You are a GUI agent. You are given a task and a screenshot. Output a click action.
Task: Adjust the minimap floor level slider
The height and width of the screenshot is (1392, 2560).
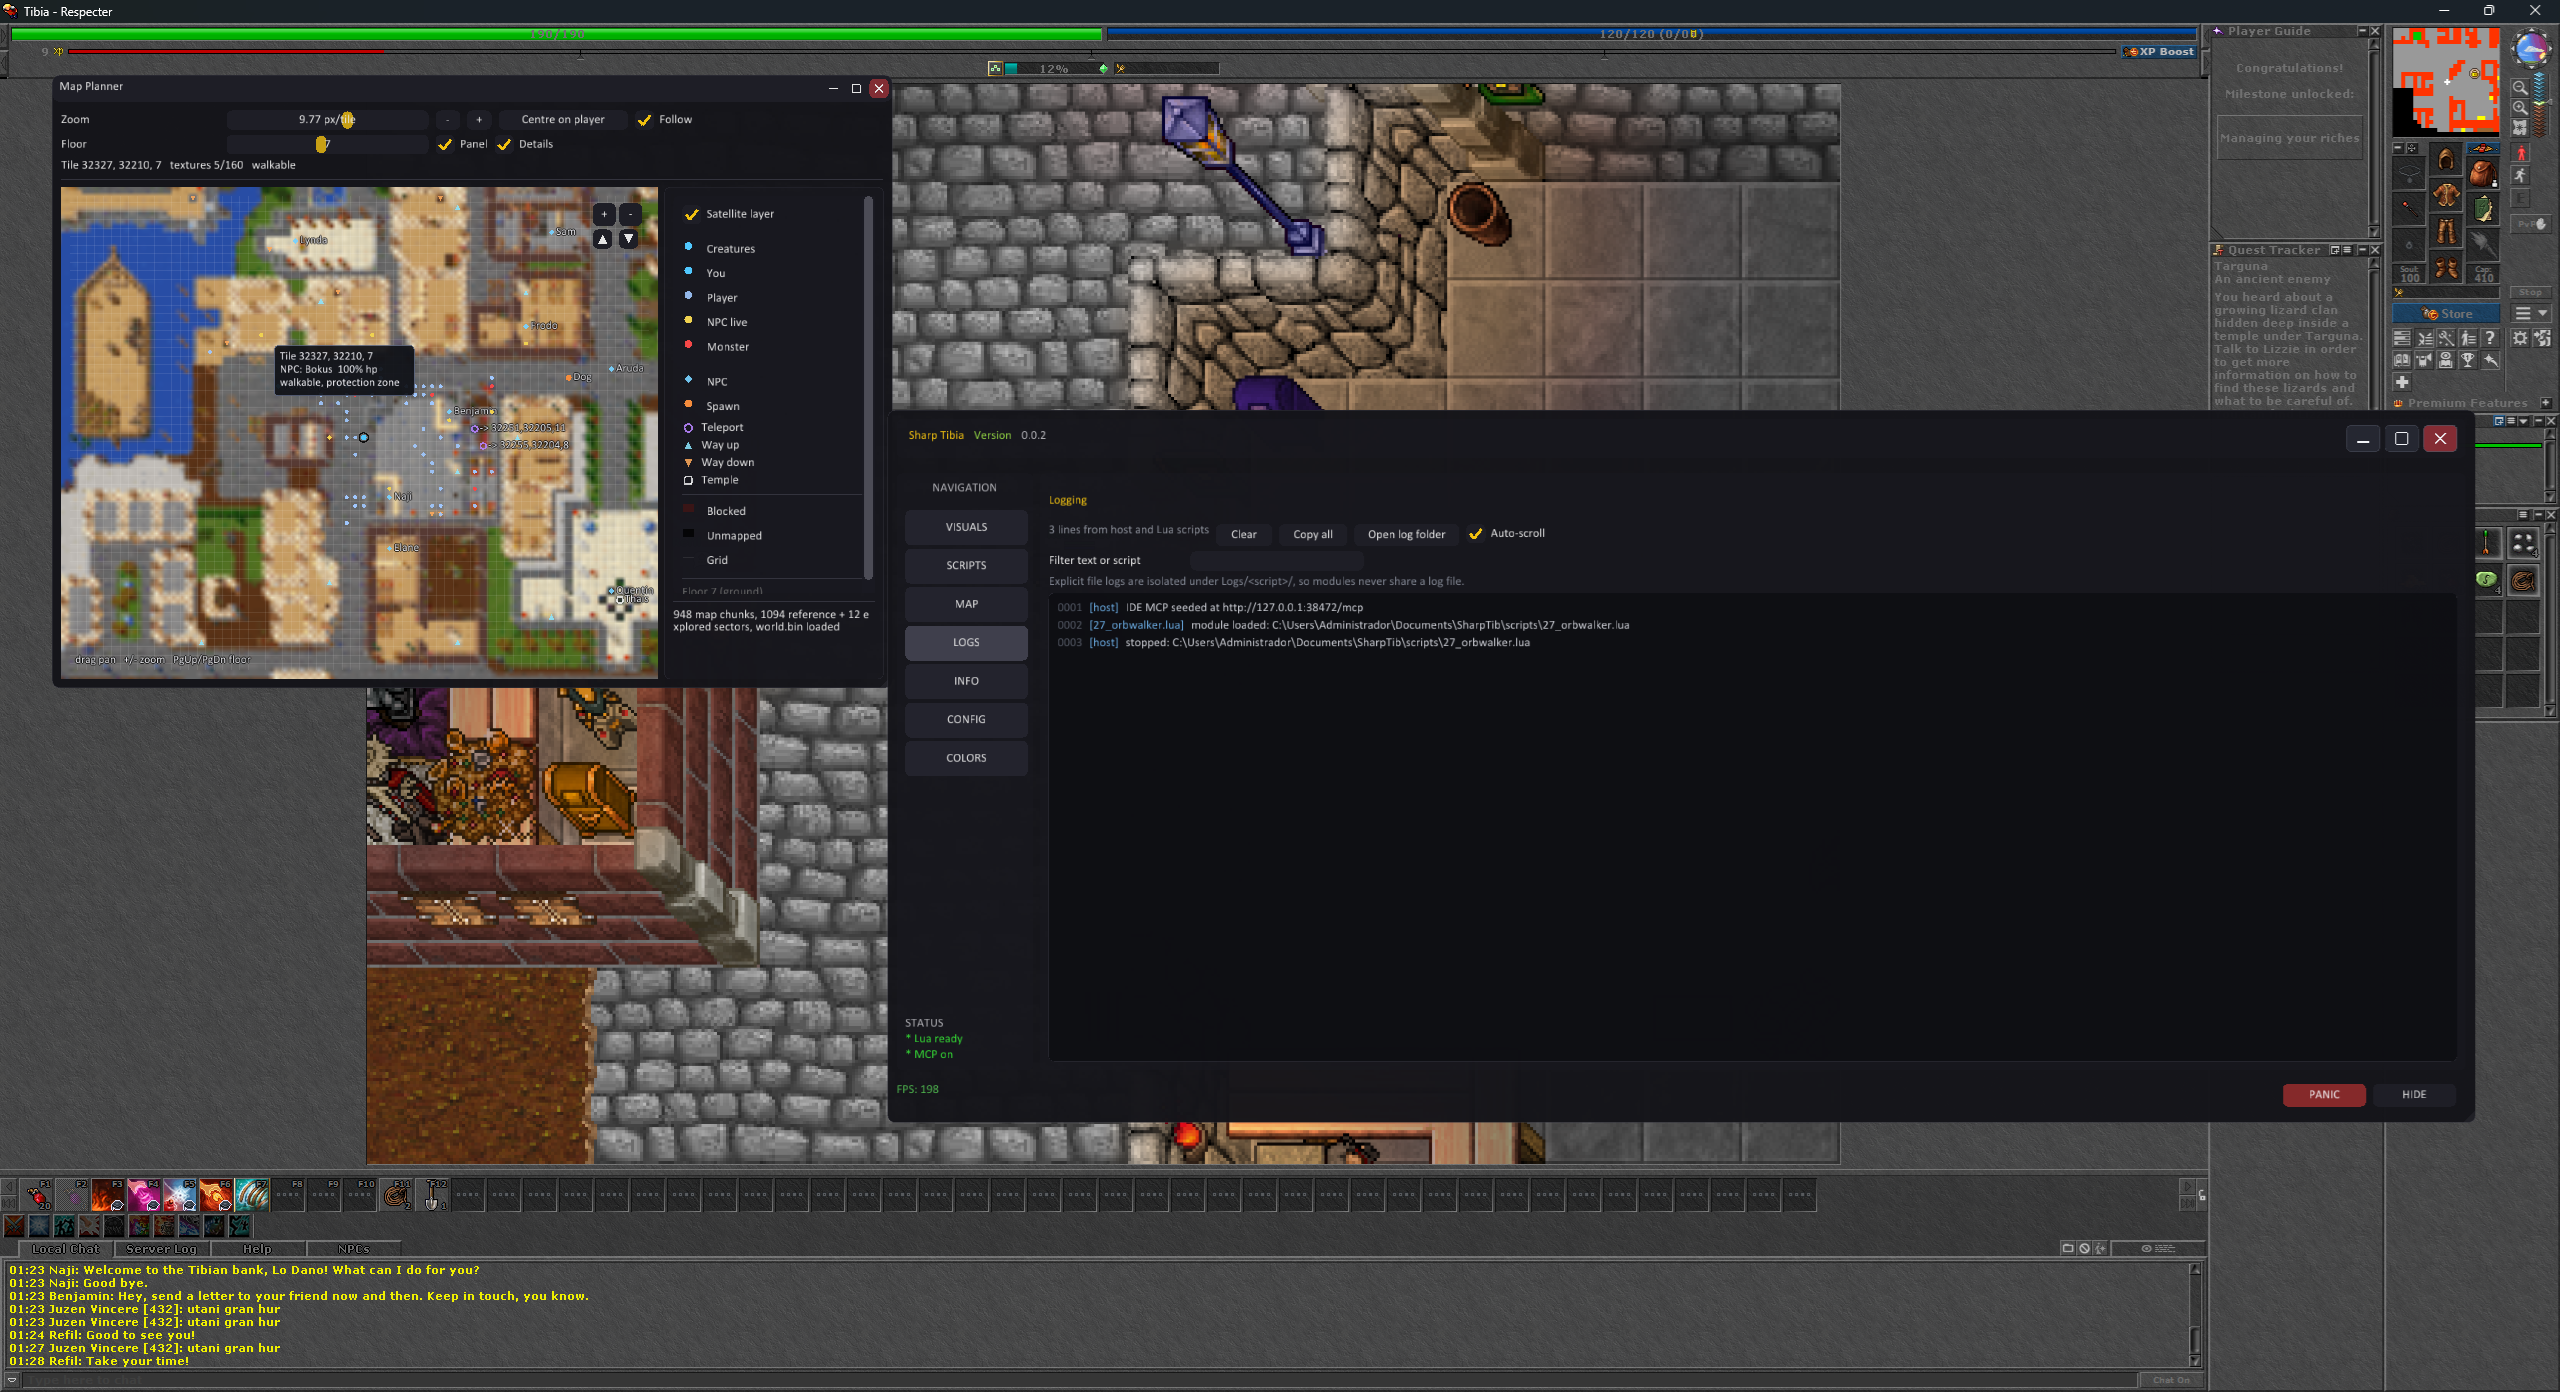point(2540,103)
